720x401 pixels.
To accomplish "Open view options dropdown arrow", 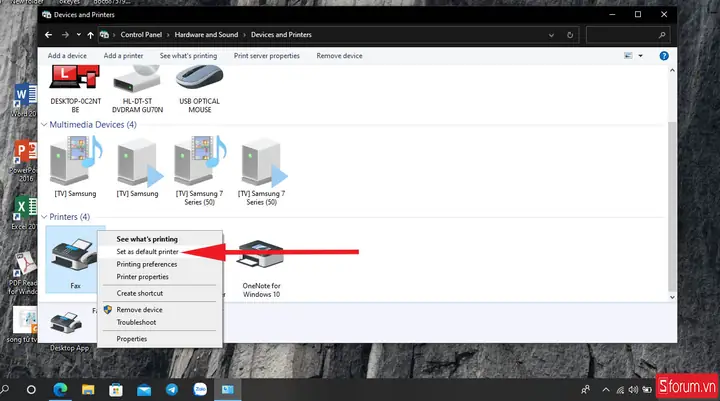I will pos(641,56).
